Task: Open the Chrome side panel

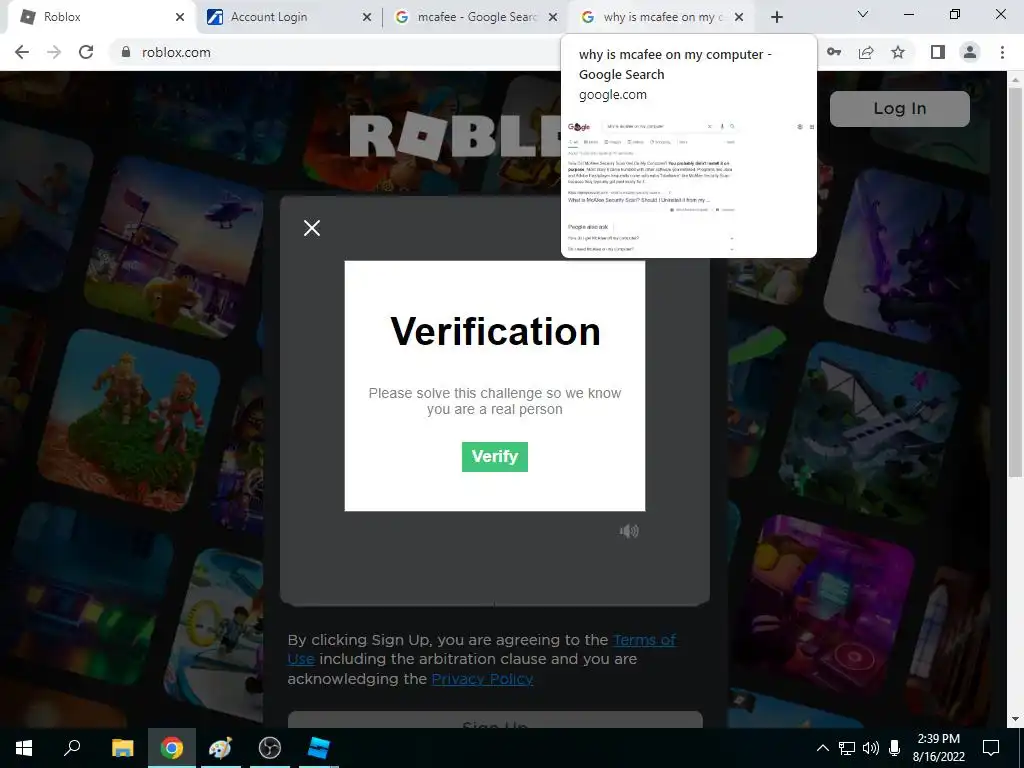Action: click(x=938, y=52)
